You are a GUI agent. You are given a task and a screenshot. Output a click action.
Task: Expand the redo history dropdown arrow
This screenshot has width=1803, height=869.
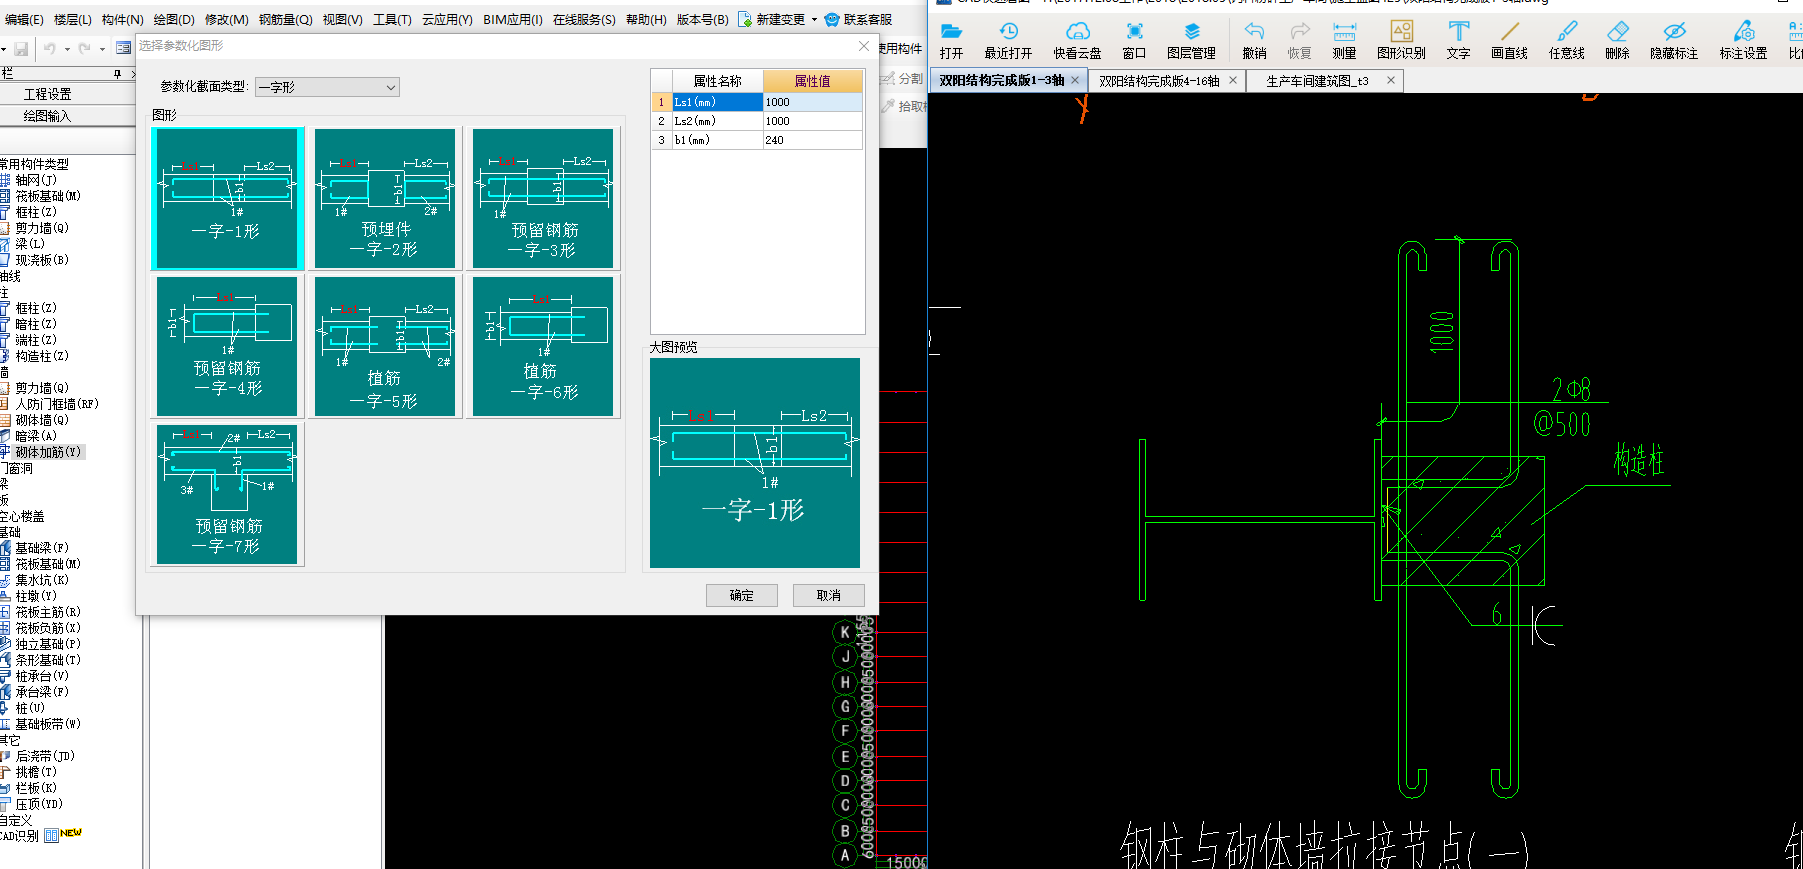pyautogui.click(x=102, y=48)
